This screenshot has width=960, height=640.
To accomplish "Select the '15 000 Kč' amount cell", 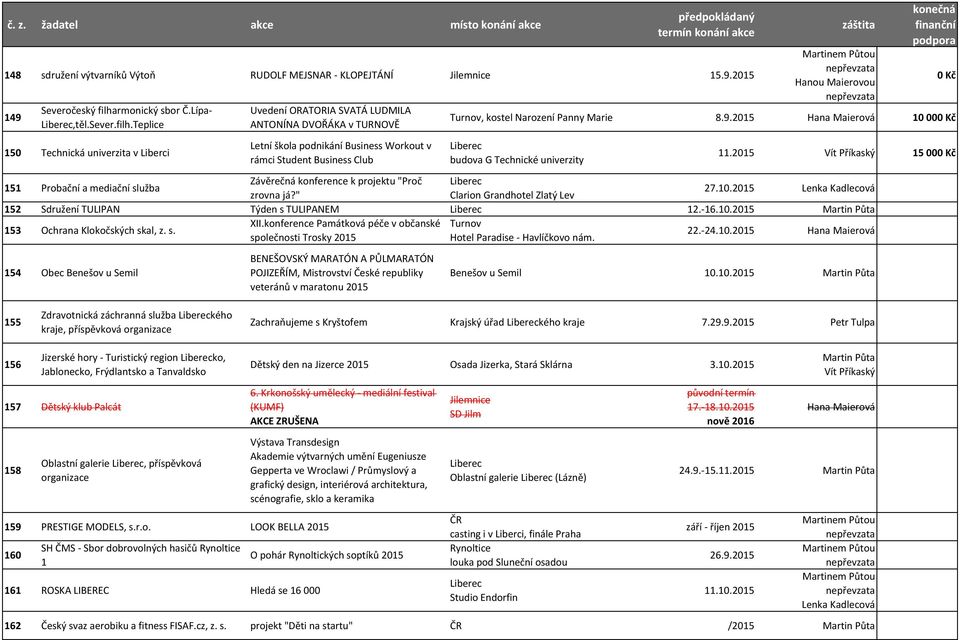I will click(x=934, y=153).
